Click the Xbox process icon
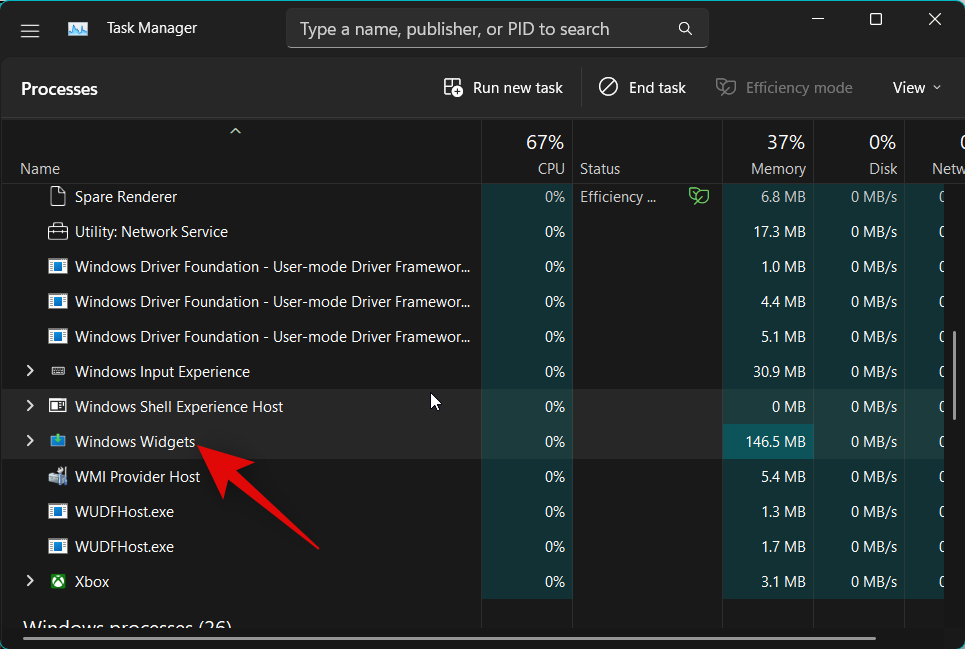 point(57,581)
